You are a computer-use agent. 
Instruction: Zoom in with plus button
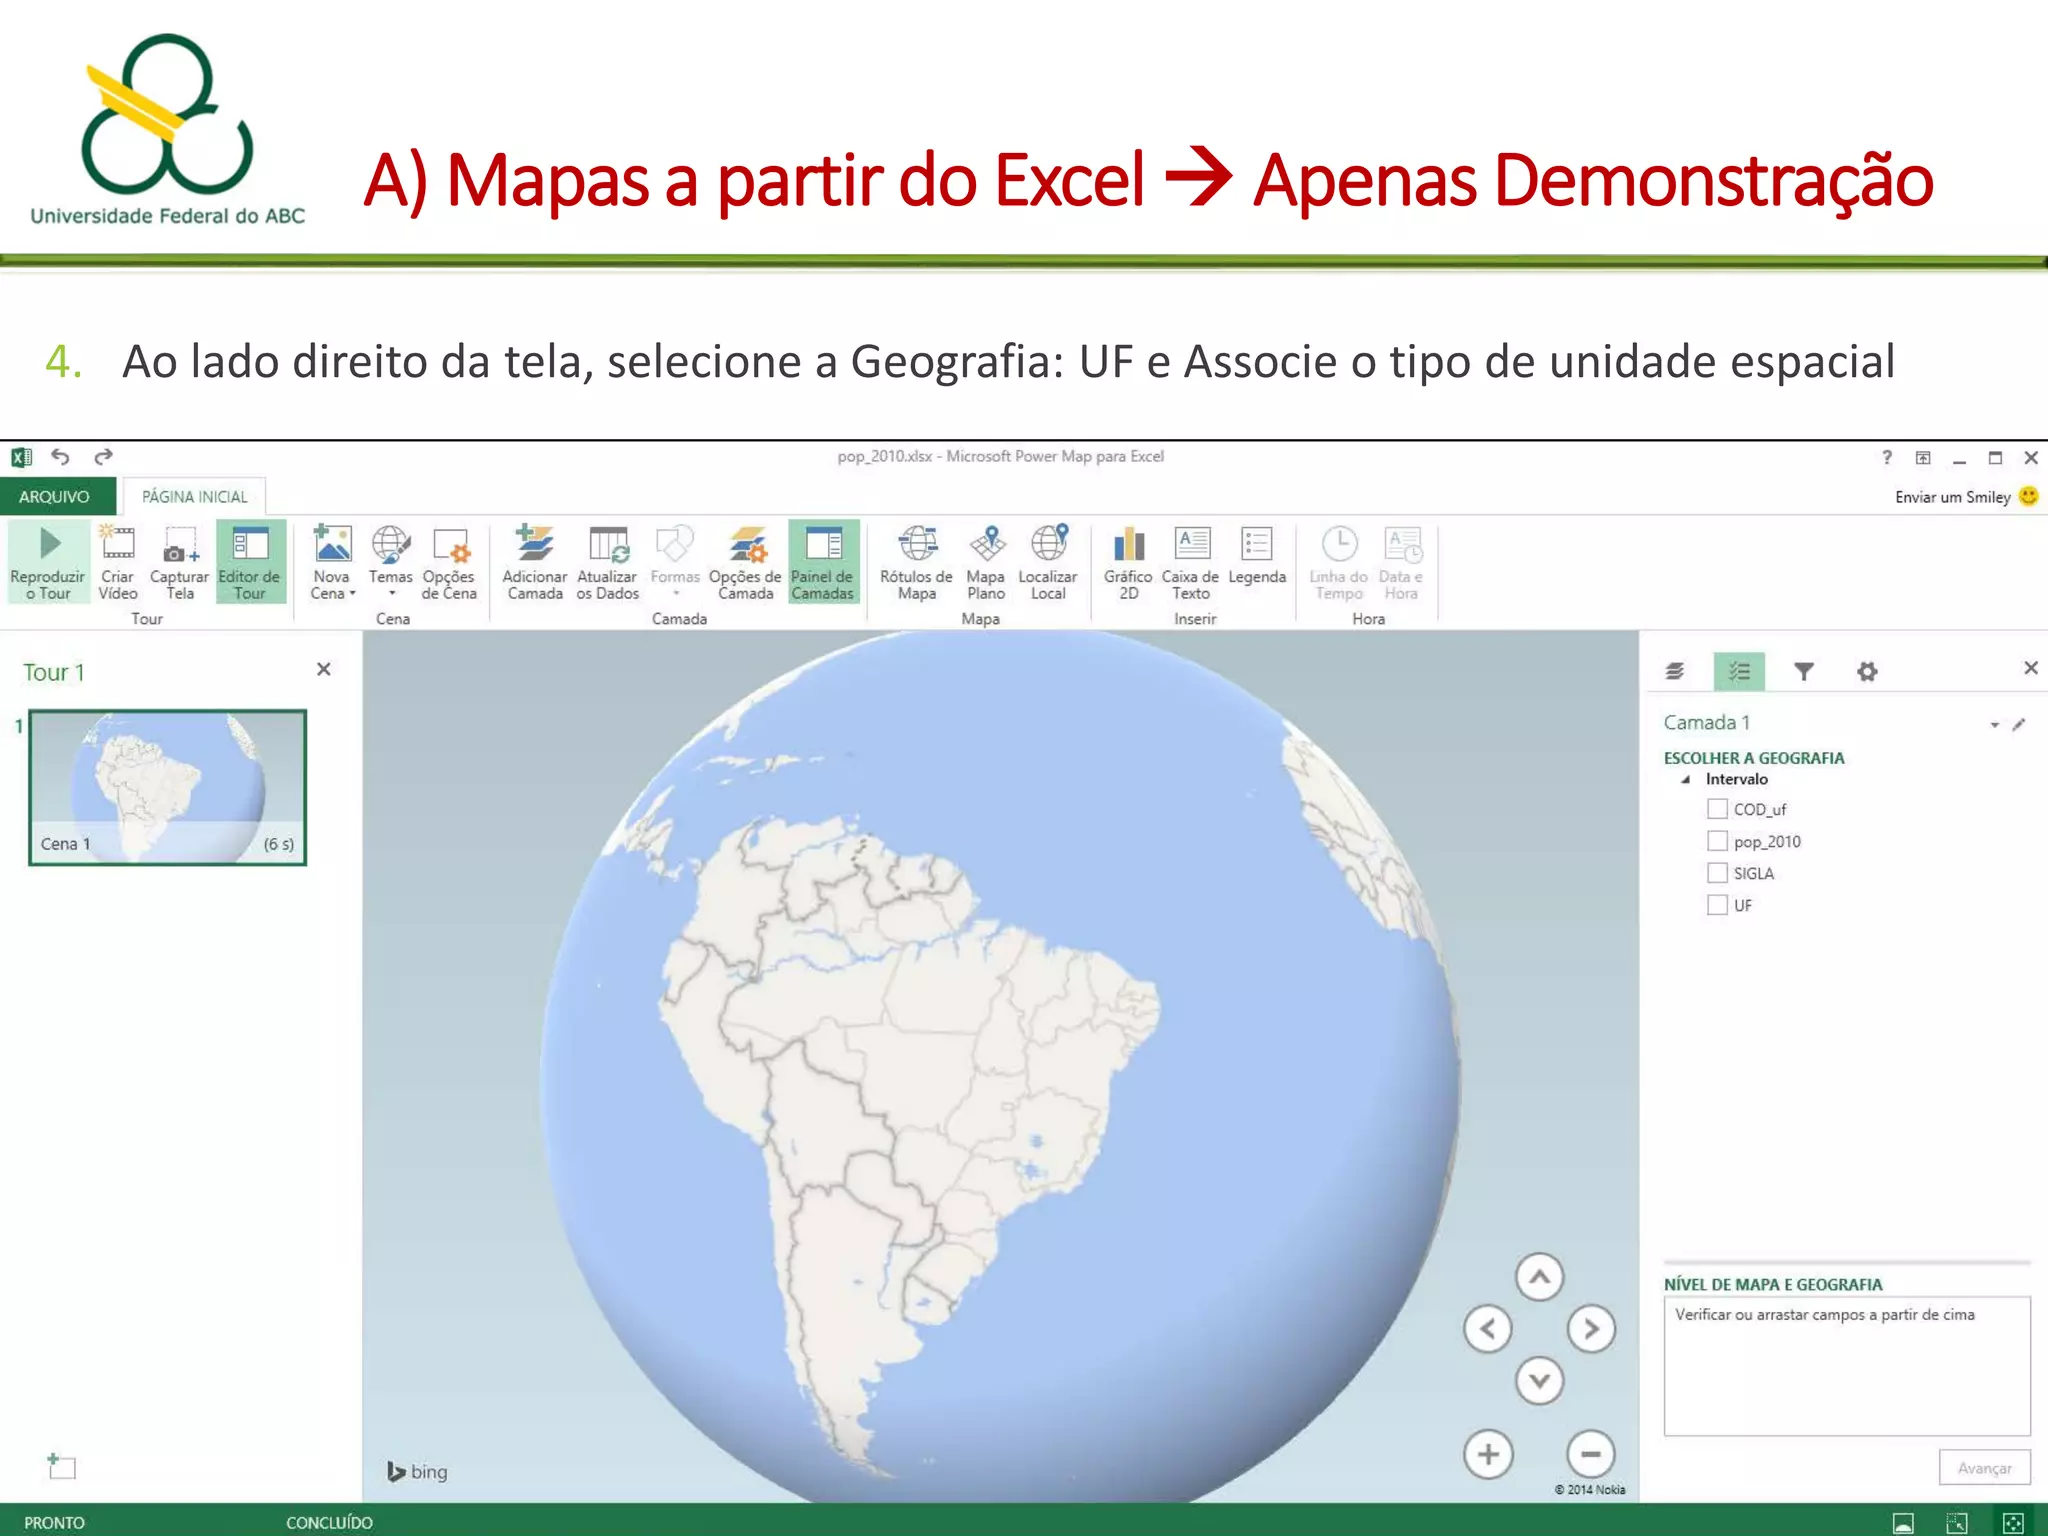1488,1454
